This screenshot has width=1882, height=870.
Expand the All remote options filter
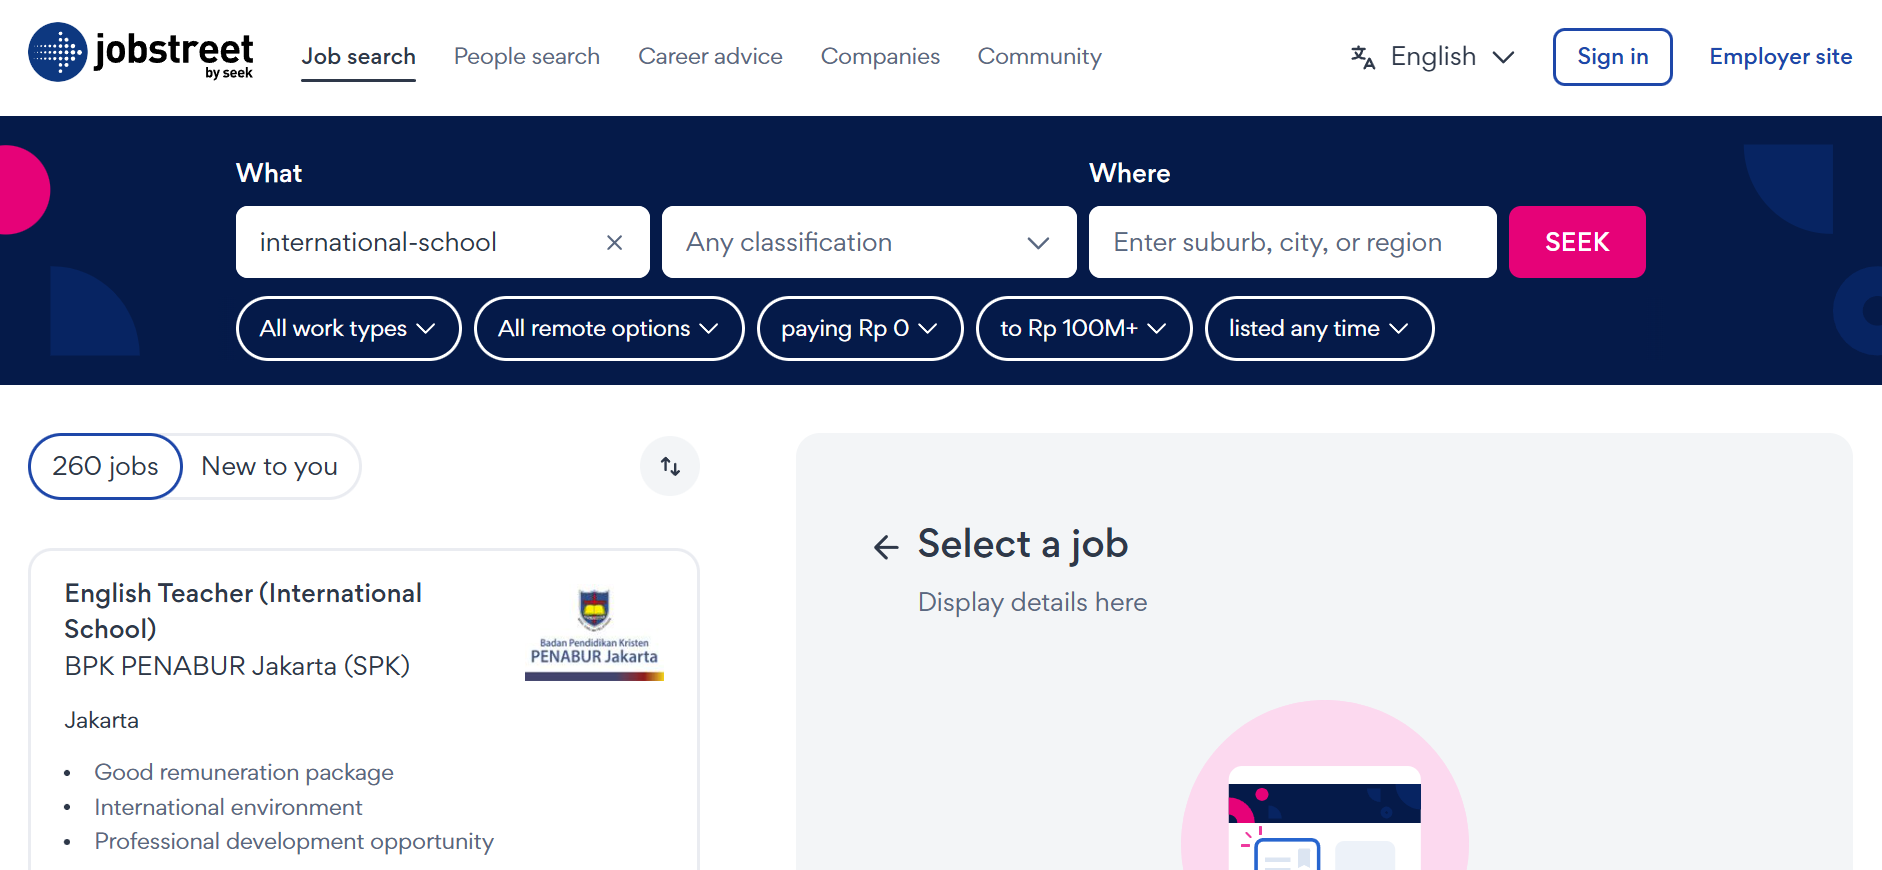click(x=609, y=328)
